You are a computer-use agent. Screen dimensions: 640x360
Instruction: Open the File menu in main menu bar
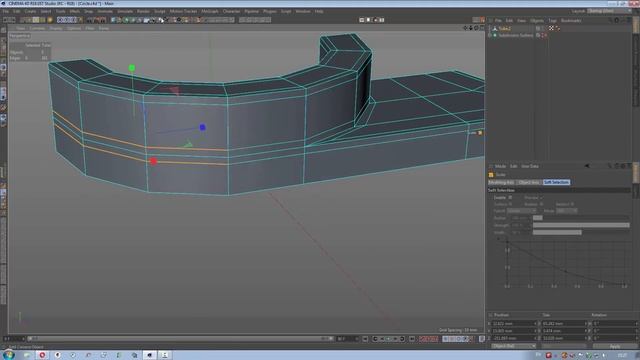coord(5,11)
